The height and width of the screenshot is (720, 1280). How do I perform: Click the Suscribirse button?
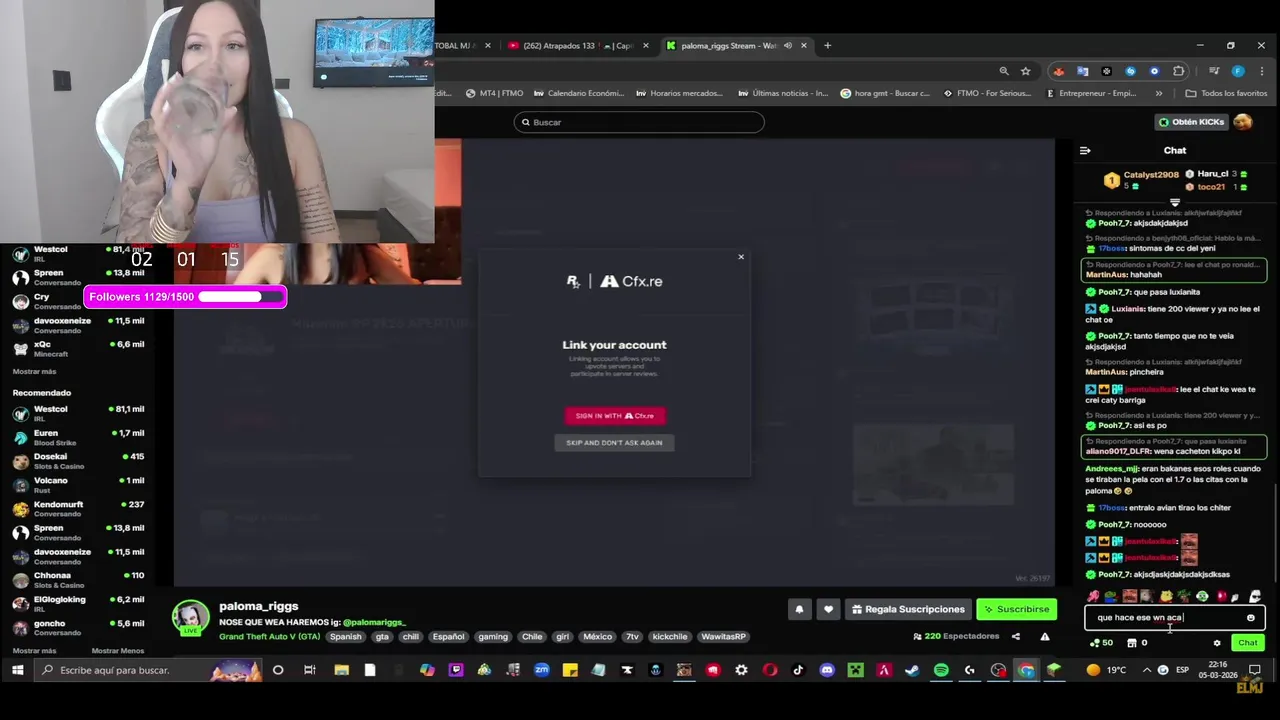1017,609
